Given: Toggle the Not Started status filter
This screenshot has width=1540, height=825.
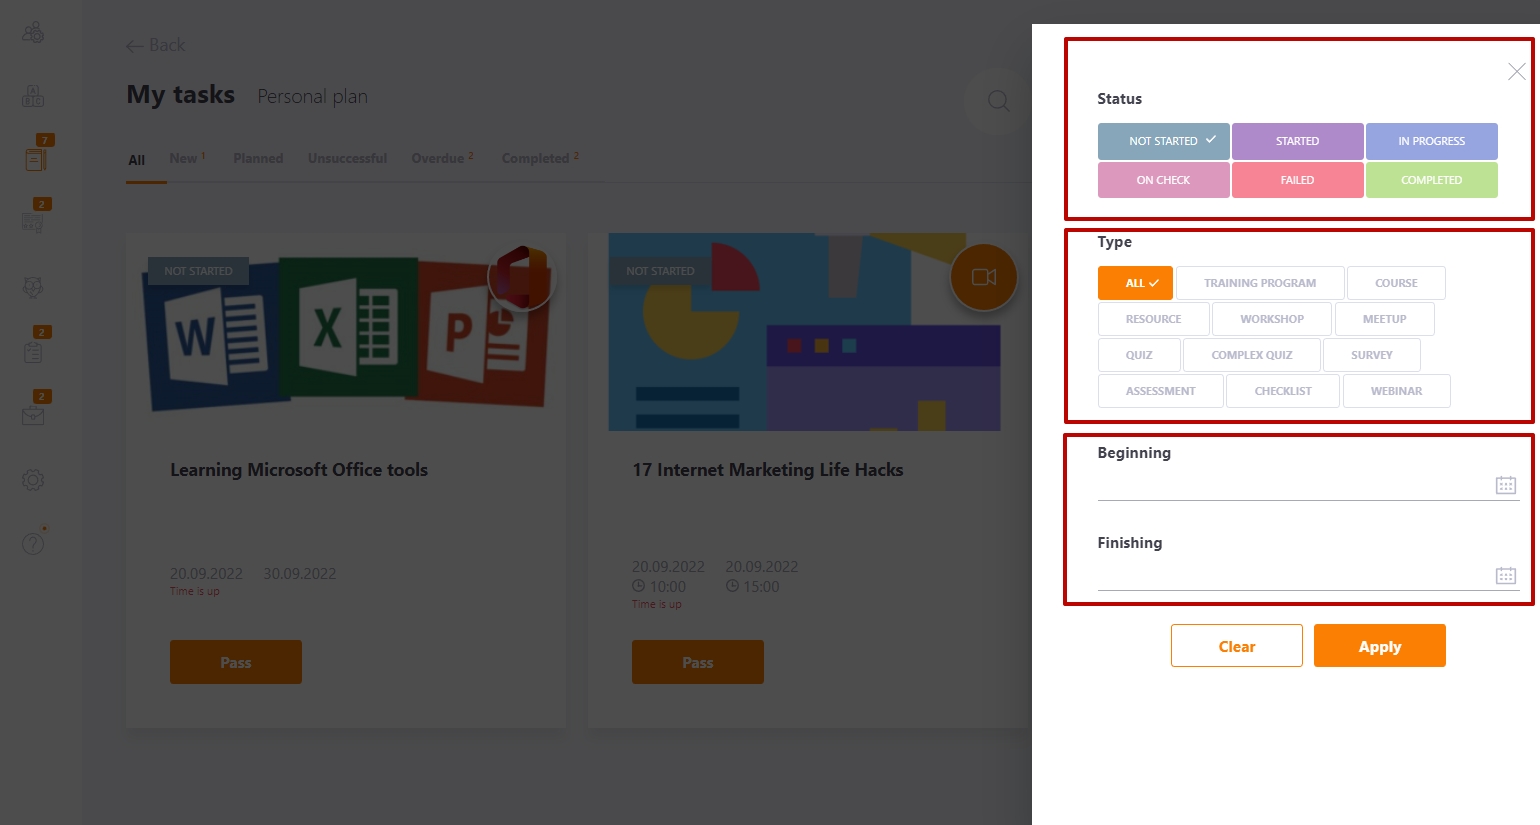Looking at the screenshot, I should (1163, 141).
